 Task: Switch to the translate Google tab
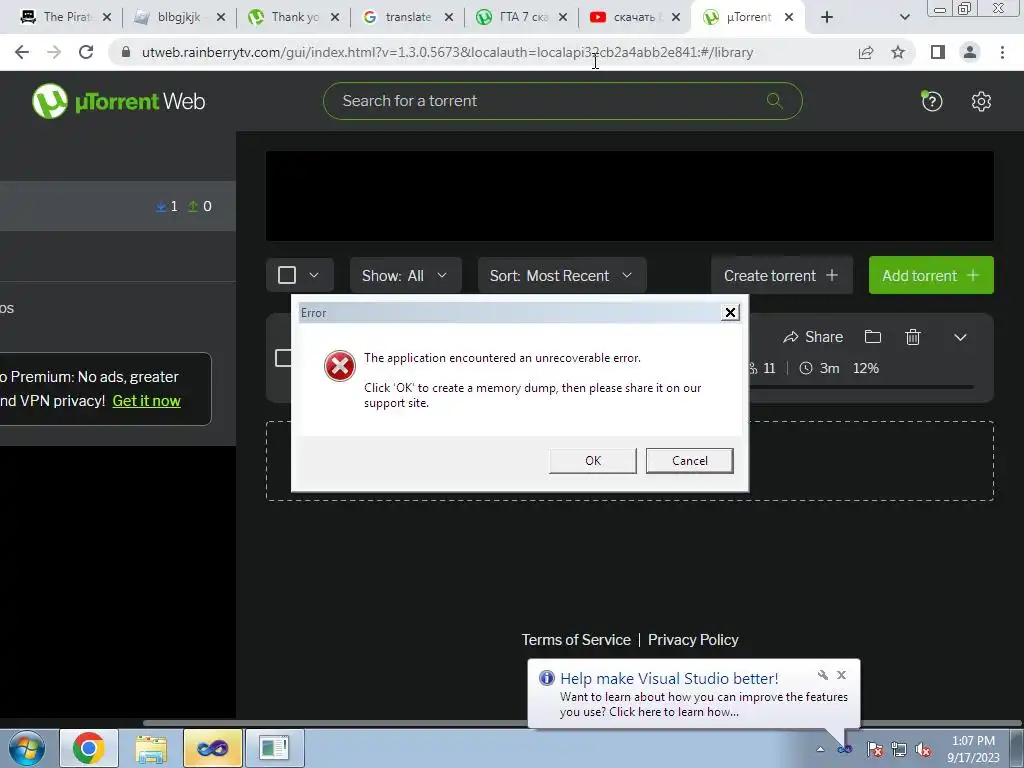pyautogui.click(x=407, y=18)
